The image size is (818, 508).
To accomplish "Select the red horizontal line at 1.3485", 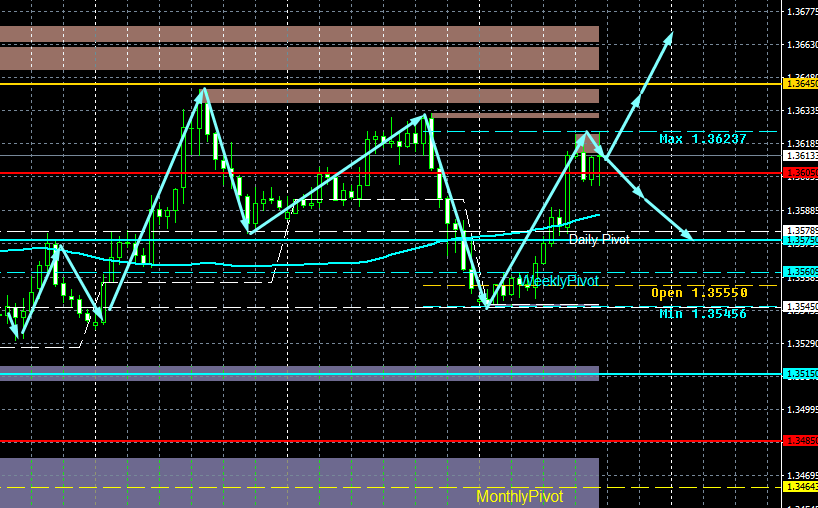I will coord(391,441).
